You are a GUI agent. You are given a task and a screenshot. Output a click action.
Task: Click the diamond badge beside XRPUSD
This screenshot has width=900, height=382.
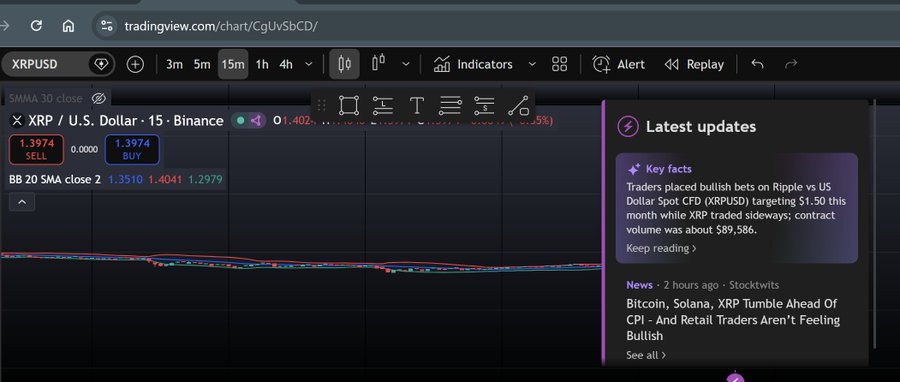point(101,64)
